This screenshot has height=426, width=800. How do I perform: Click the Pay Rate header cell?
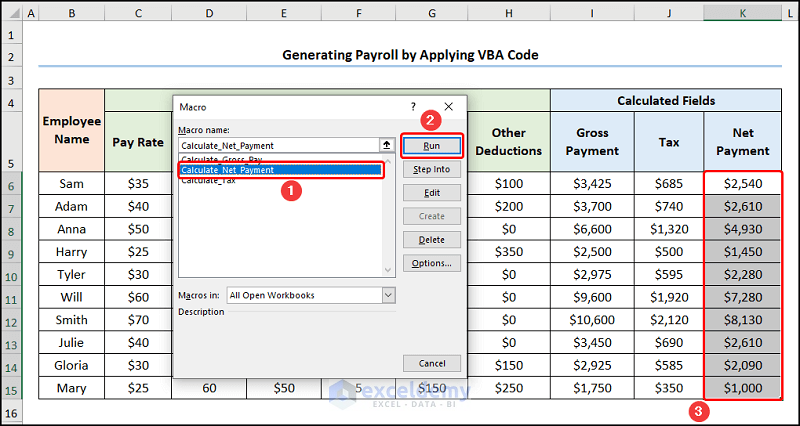[138, 142]
